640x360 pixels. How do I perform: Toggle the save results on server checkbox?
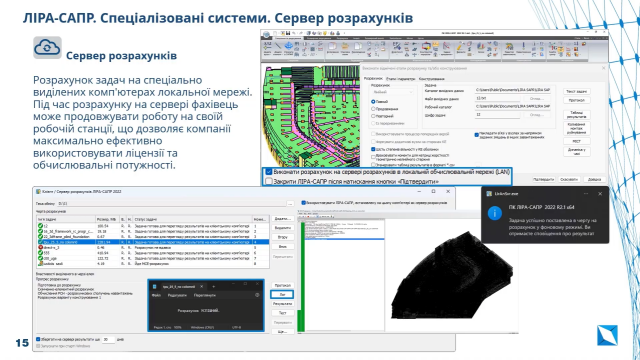(x=38, y=339)
